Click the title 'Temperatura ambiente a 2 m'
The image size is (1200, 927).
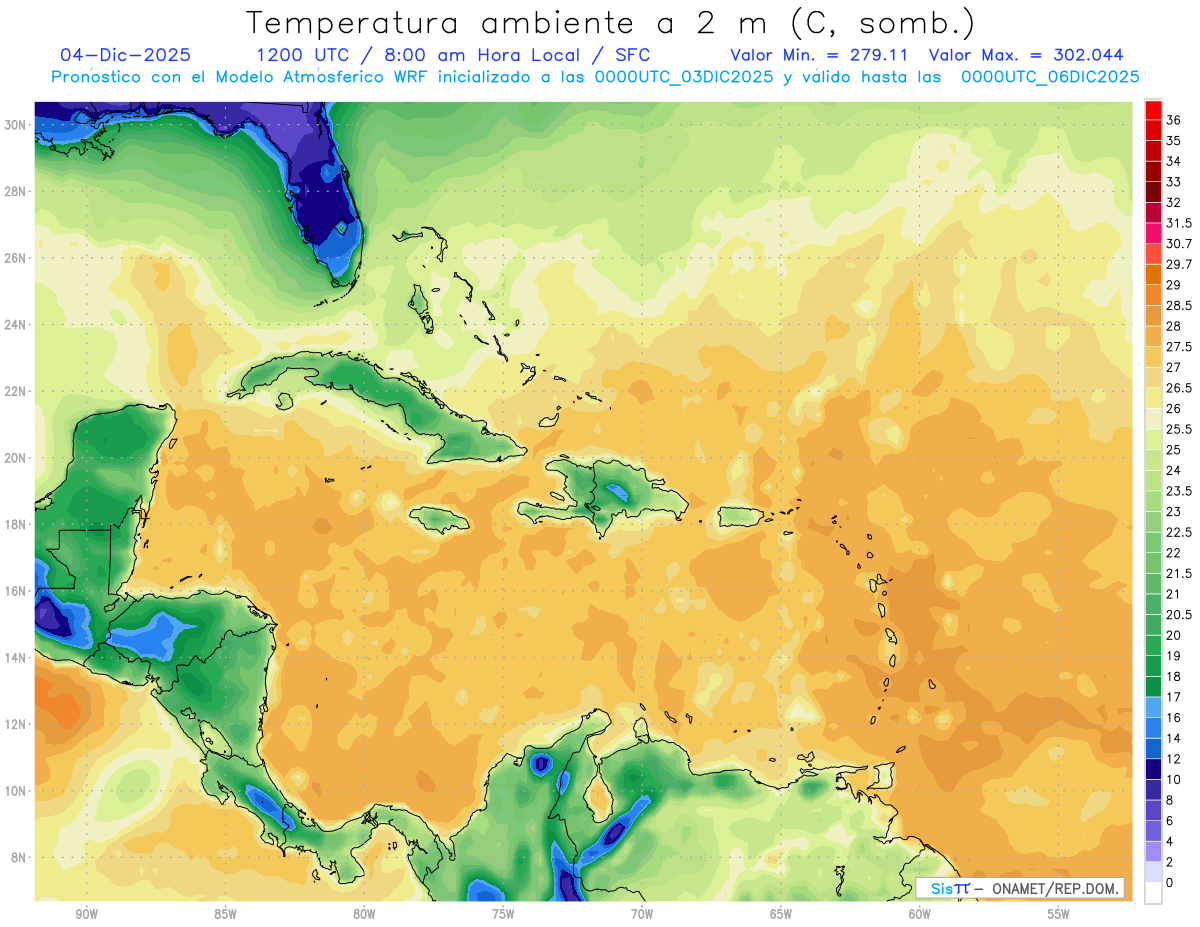coord(509,22)
